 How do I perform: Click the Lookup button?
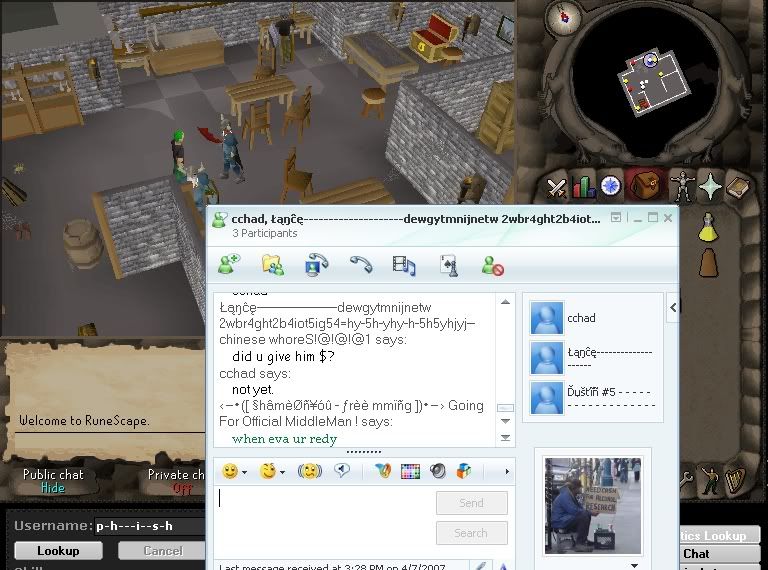point(58,550)
